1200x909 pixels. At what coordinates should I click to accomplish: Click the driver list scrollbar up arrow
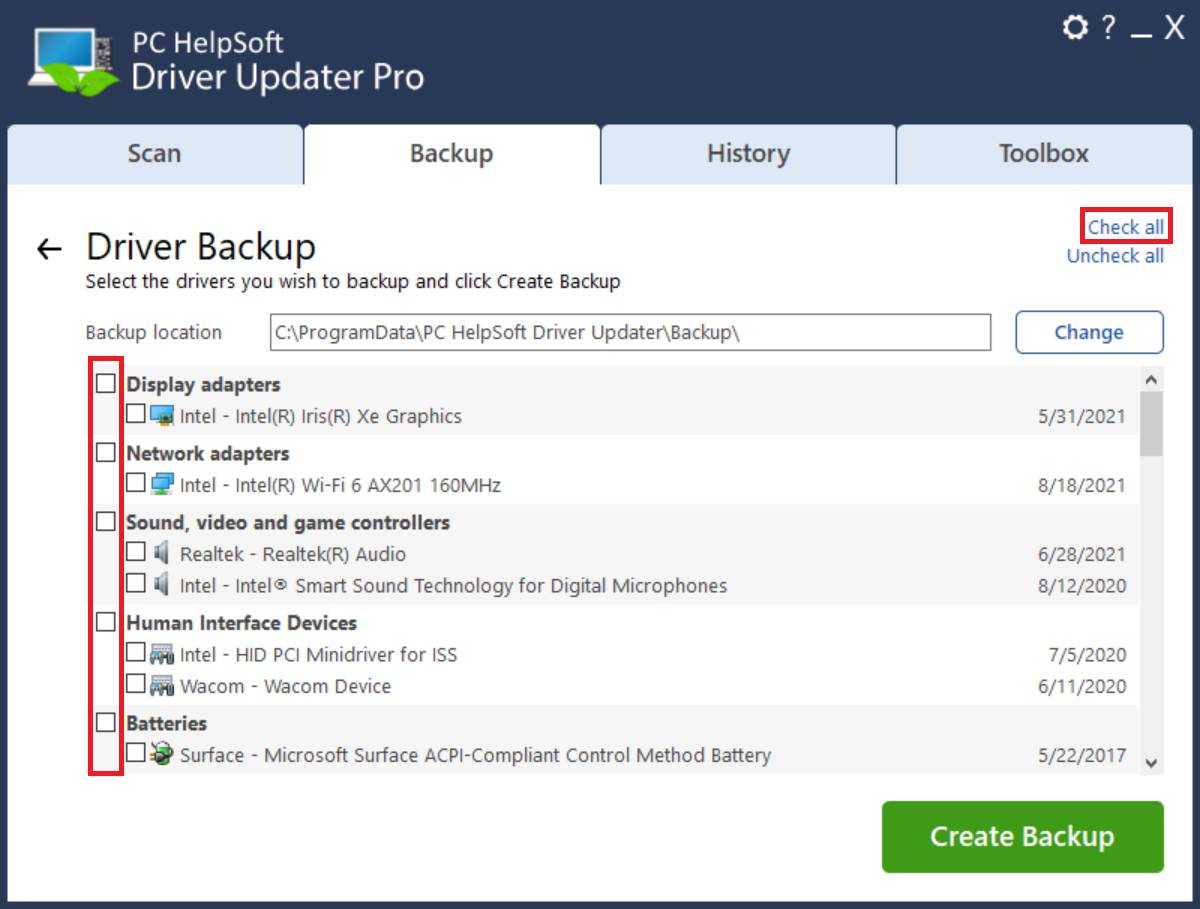click(x=1150, y=380)
